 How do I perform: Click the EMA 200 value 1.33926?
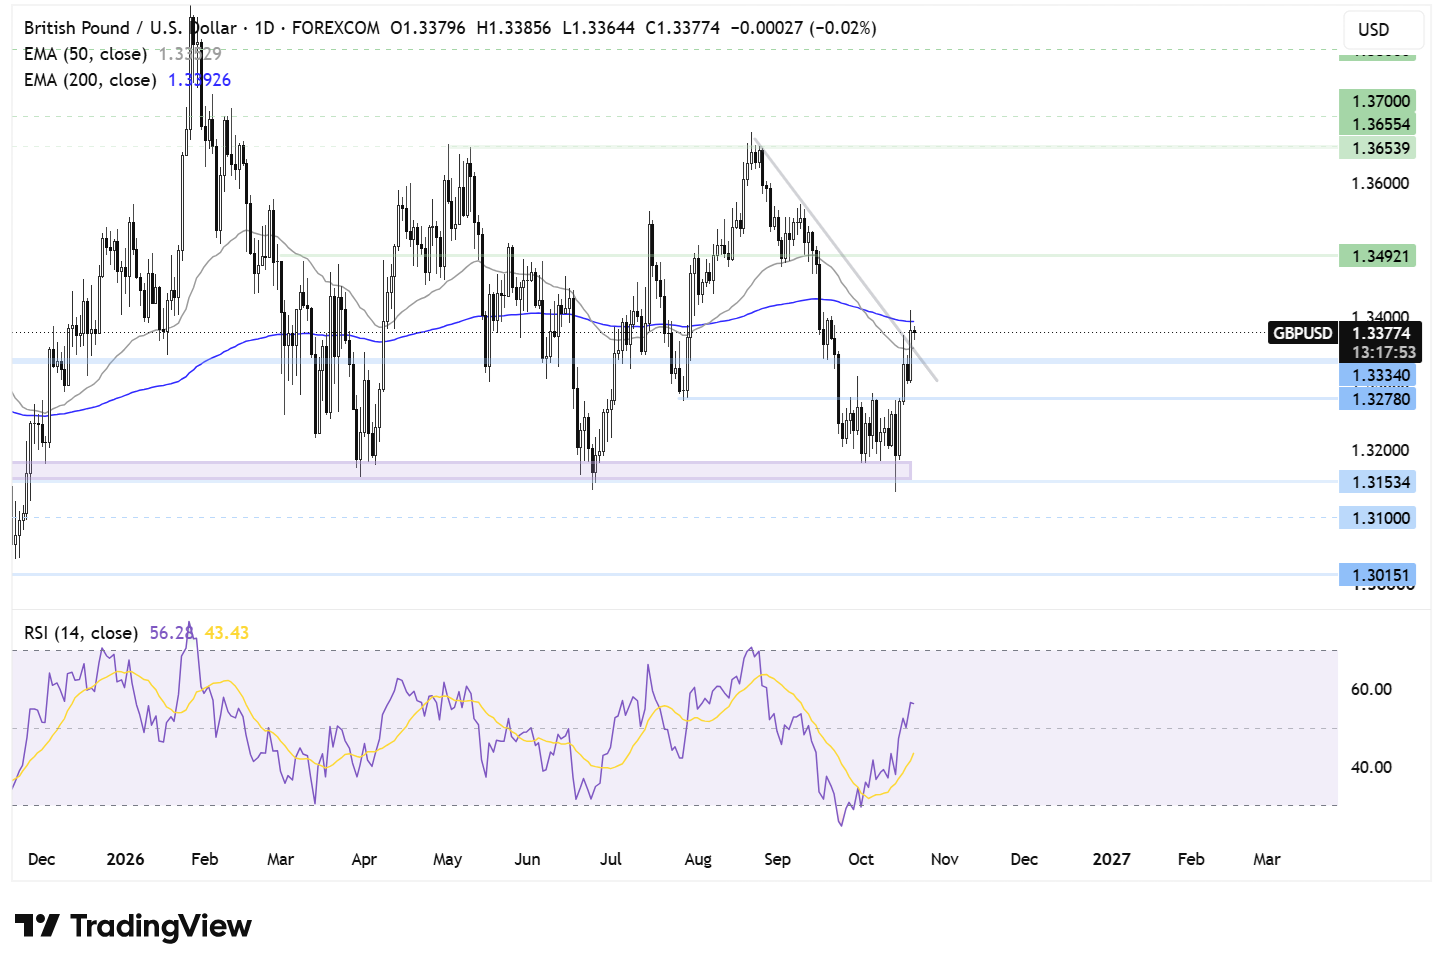tap(199, 80)
